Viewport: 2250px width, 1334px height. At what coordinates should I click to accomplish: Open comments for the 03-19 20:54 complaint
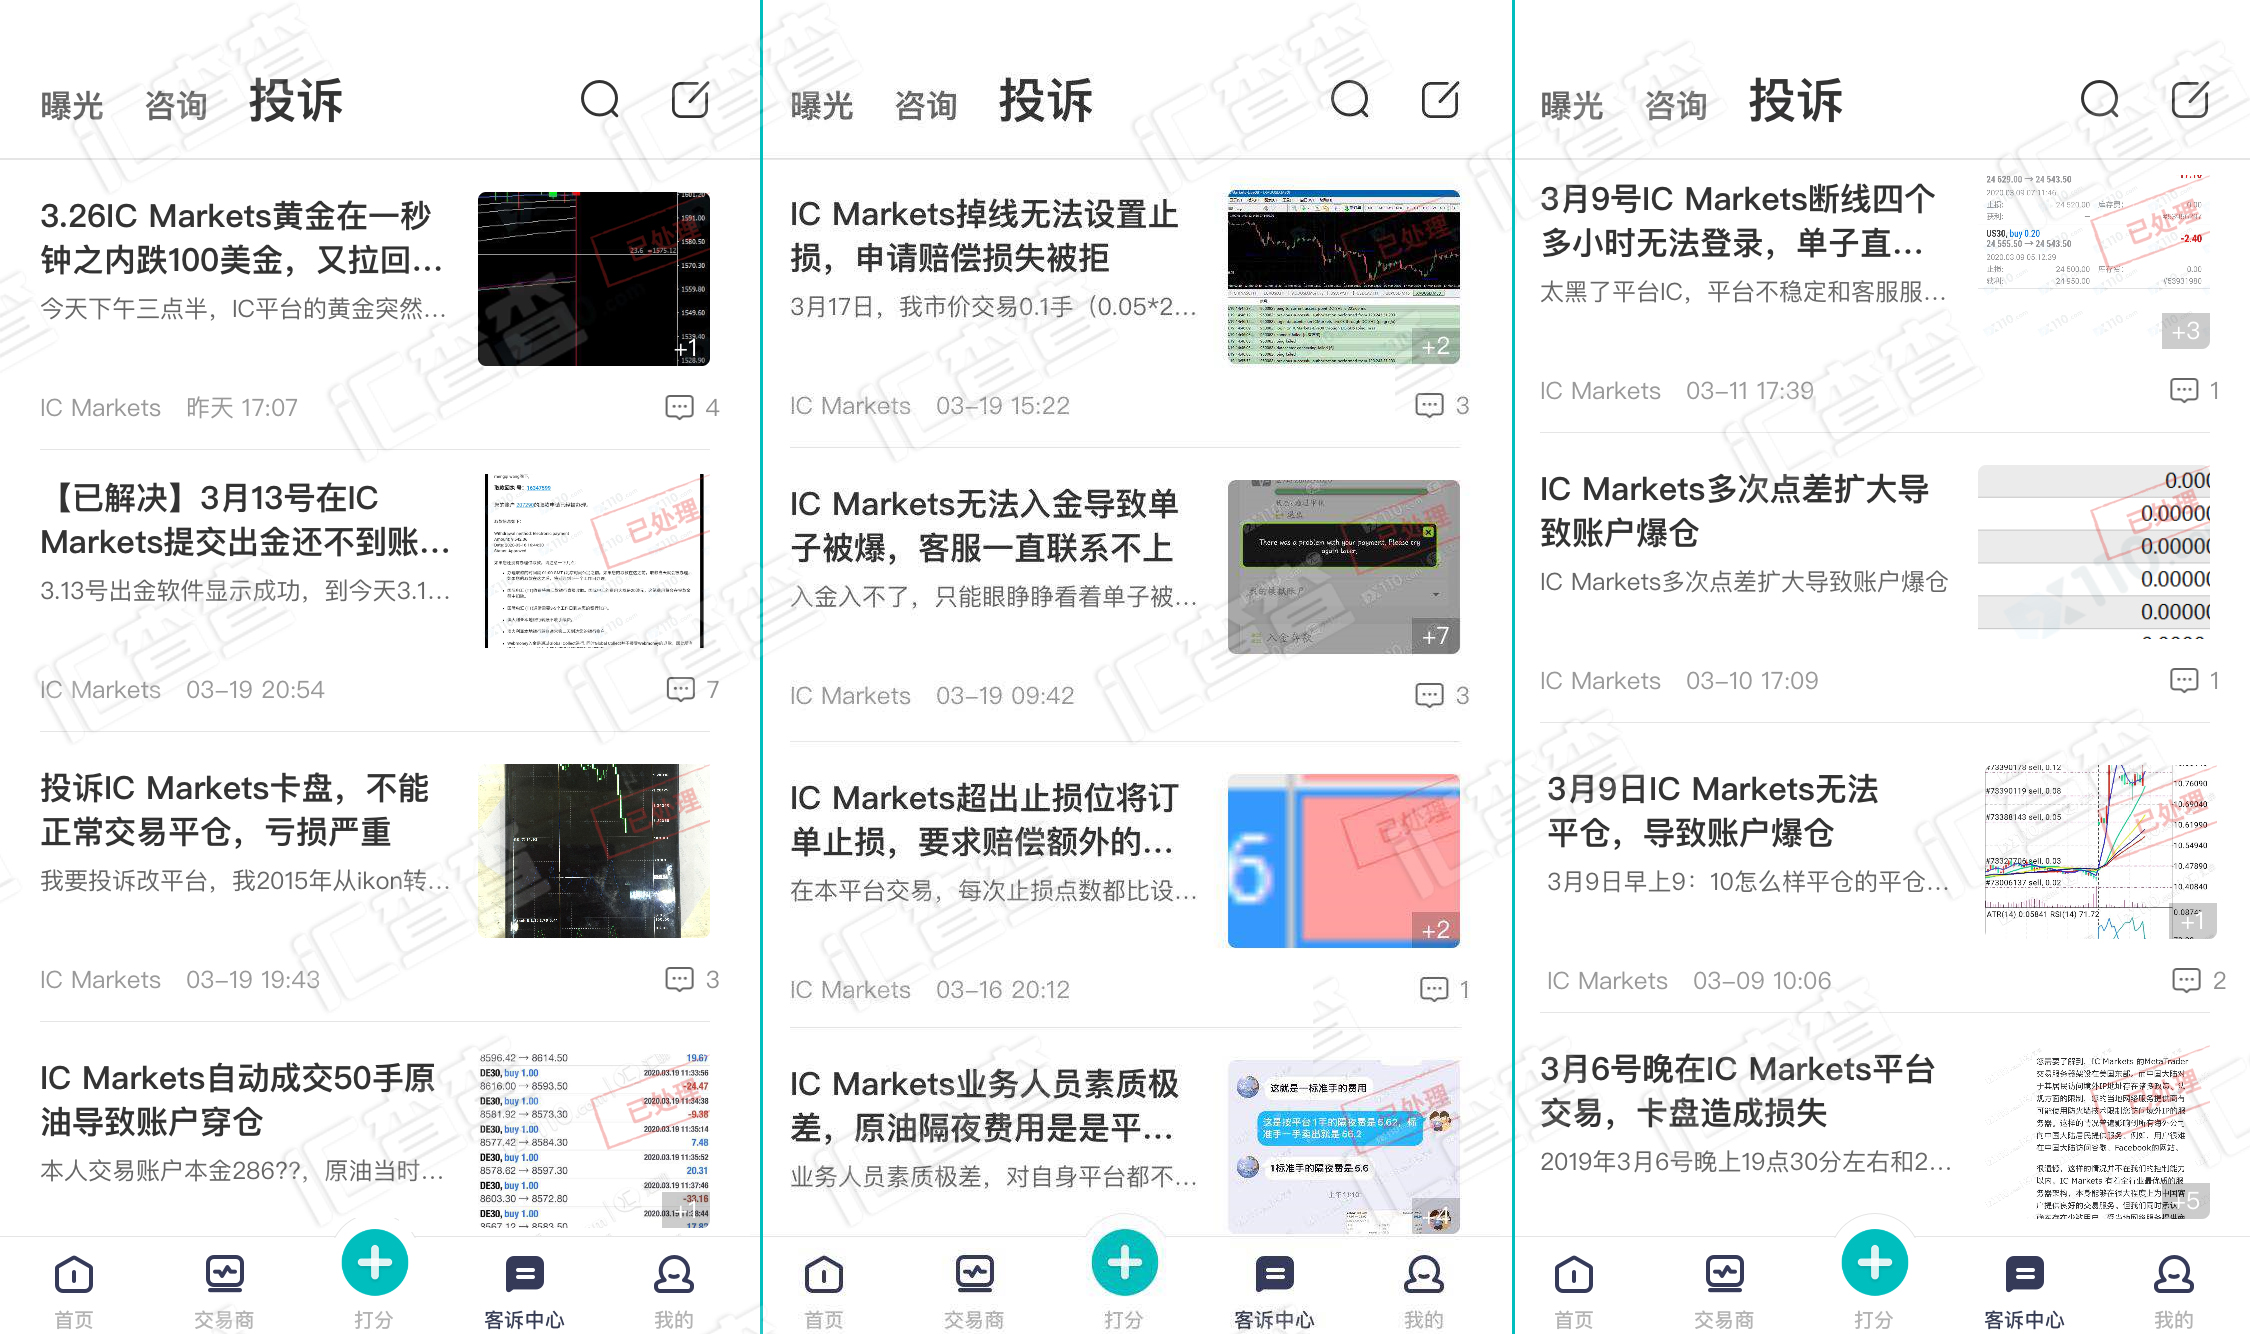pos(692,689)
